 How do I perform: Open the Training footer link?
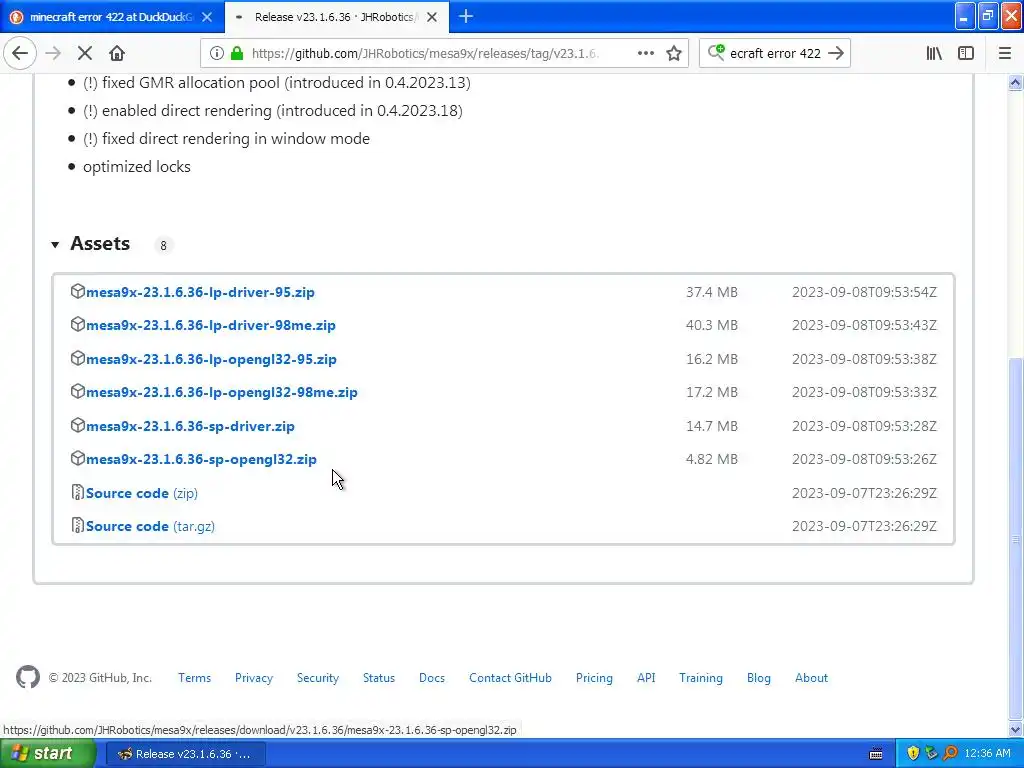tap(701, 678)
